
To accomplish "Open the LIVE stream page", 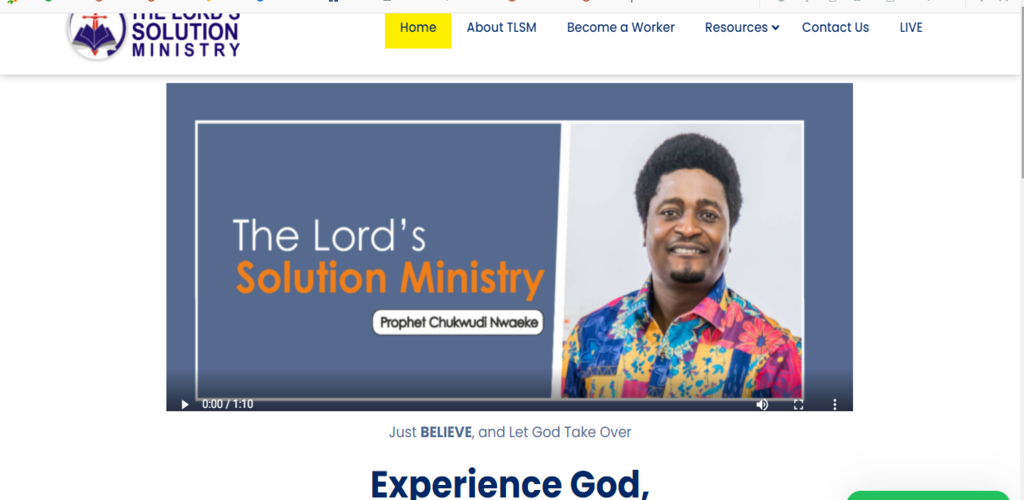I will pyautogui.click(x=911, y=27).
